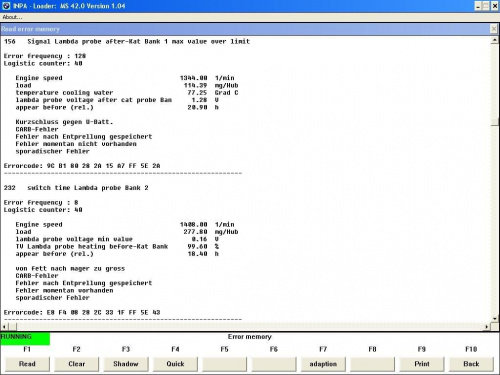Click the blank F5 button
The height and width of the screenshot is (375, 500).
(x=225, y=364)
